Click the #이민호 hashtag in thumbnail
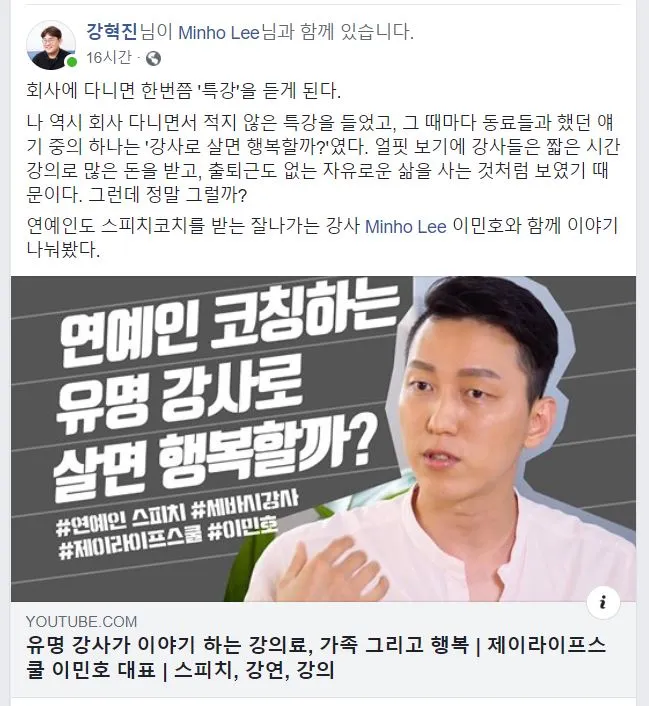Viewport: 649px width, 706px height. (x=243, y=529)
